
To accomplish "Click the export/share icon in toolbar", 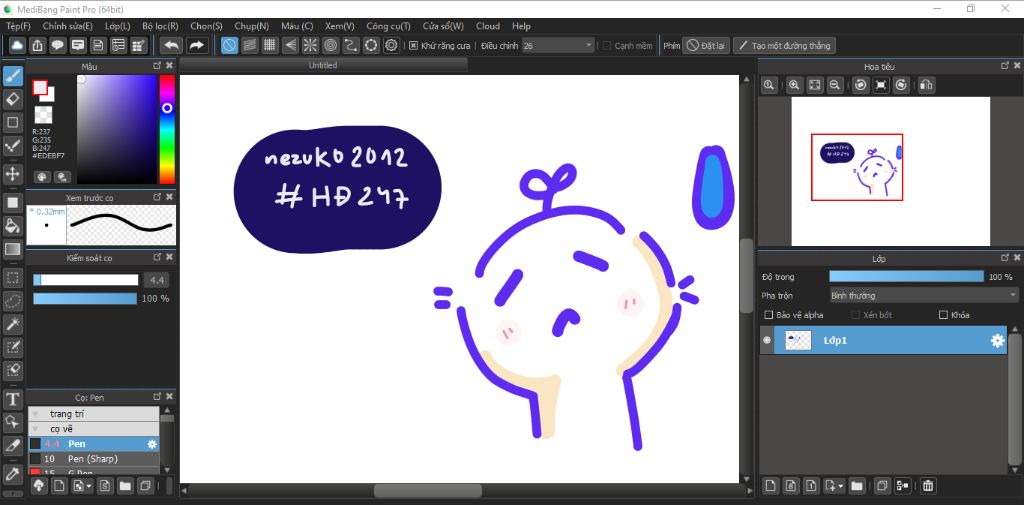I will pos(37,46).
